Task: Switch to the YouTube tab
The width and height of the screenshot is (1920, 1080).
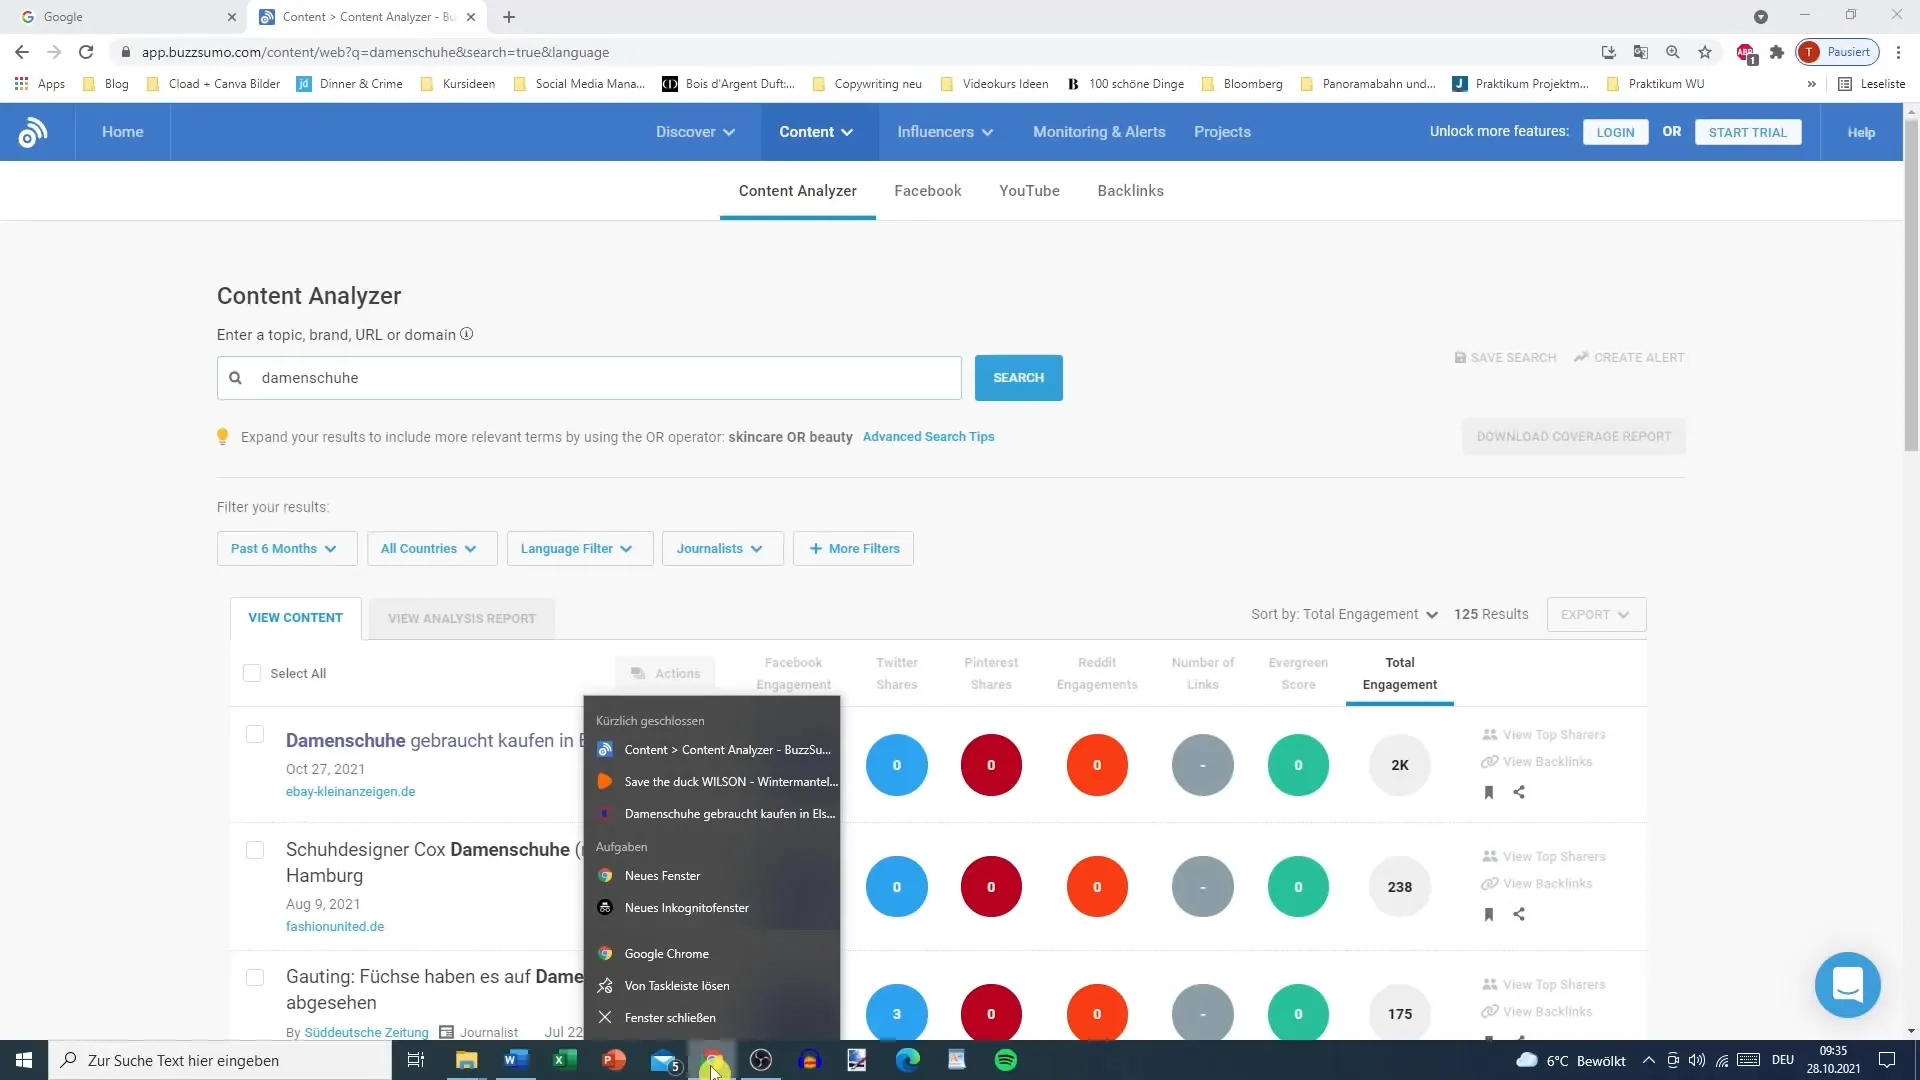Action: pos(1029,190)
